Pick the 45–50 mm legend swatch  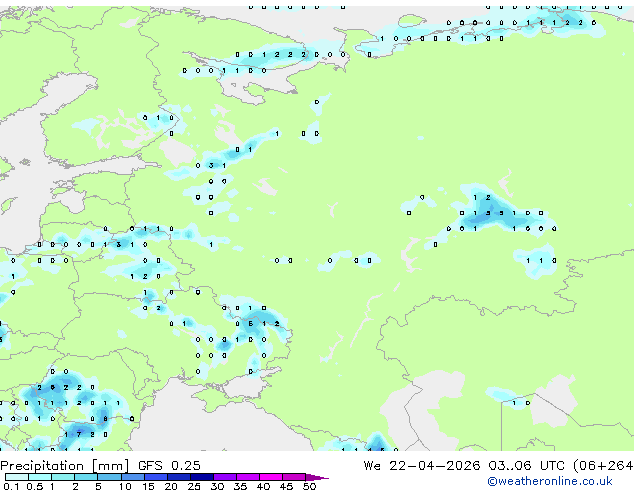(x=294, y=477)
